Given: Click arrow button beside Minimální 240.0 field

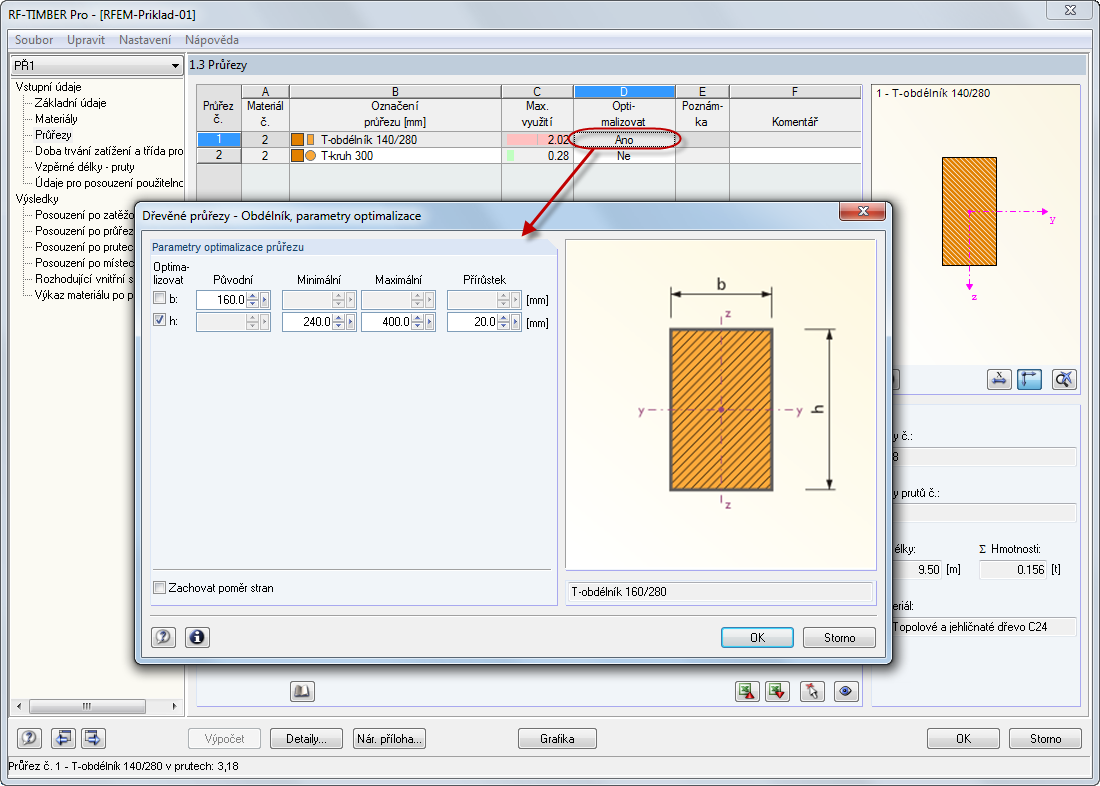Looking at the screenshot, I should click(351, 322).
